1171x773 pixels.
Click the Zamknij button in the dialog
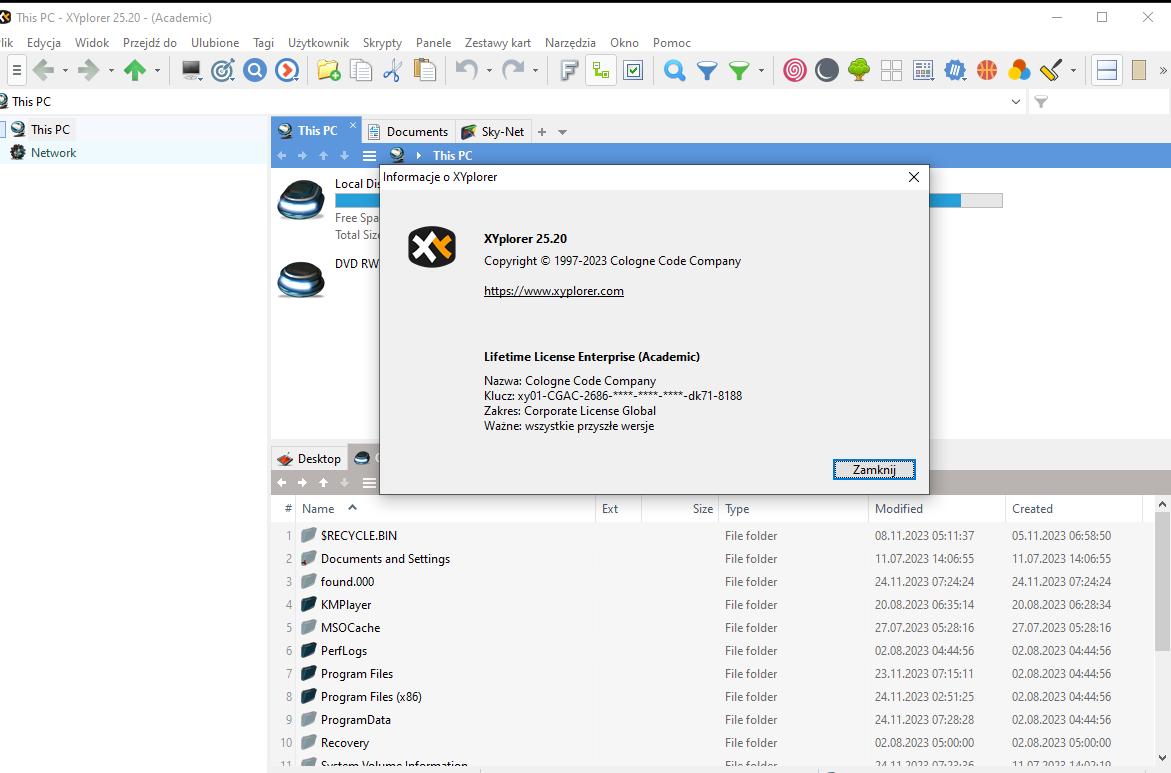[x=874, y=470]
